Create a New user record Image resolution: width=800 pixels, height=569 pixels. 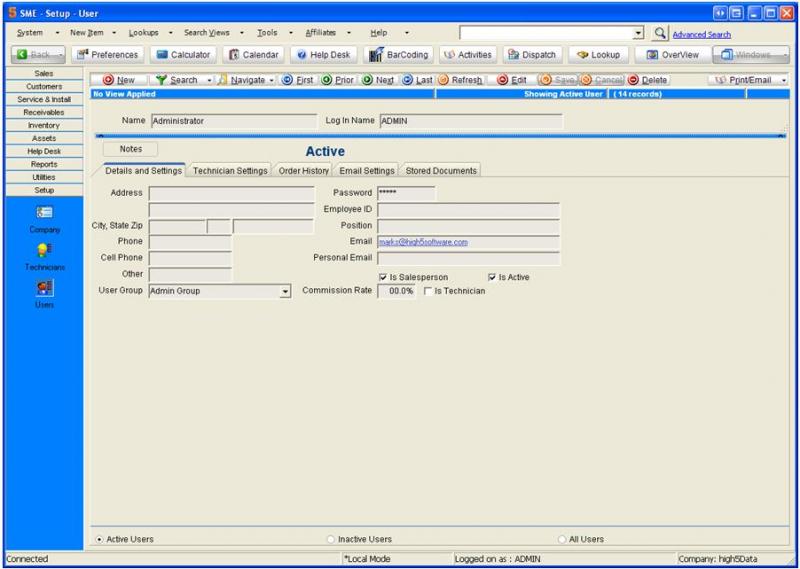119,80
